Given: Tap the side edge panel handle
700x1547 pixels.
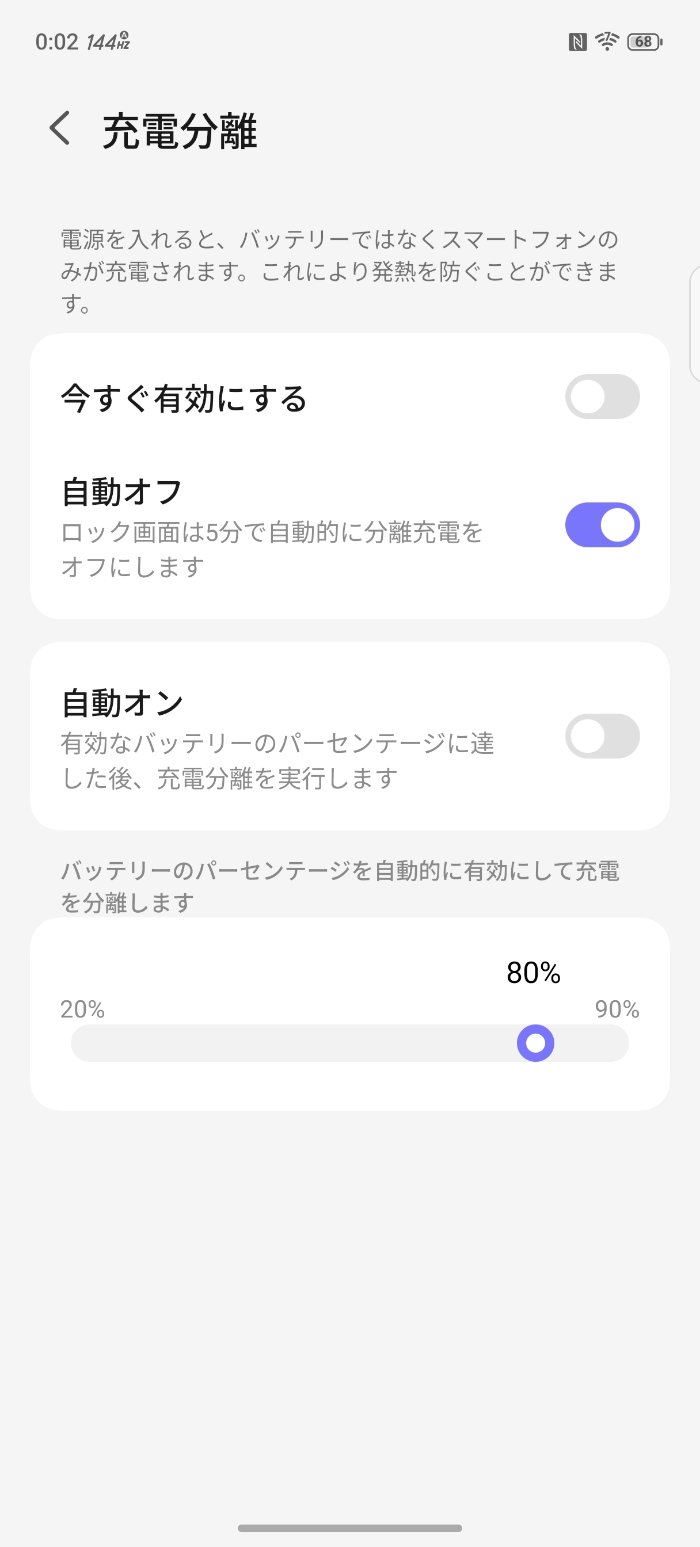Looking at the screenshot, I should (x=694, y=324).
